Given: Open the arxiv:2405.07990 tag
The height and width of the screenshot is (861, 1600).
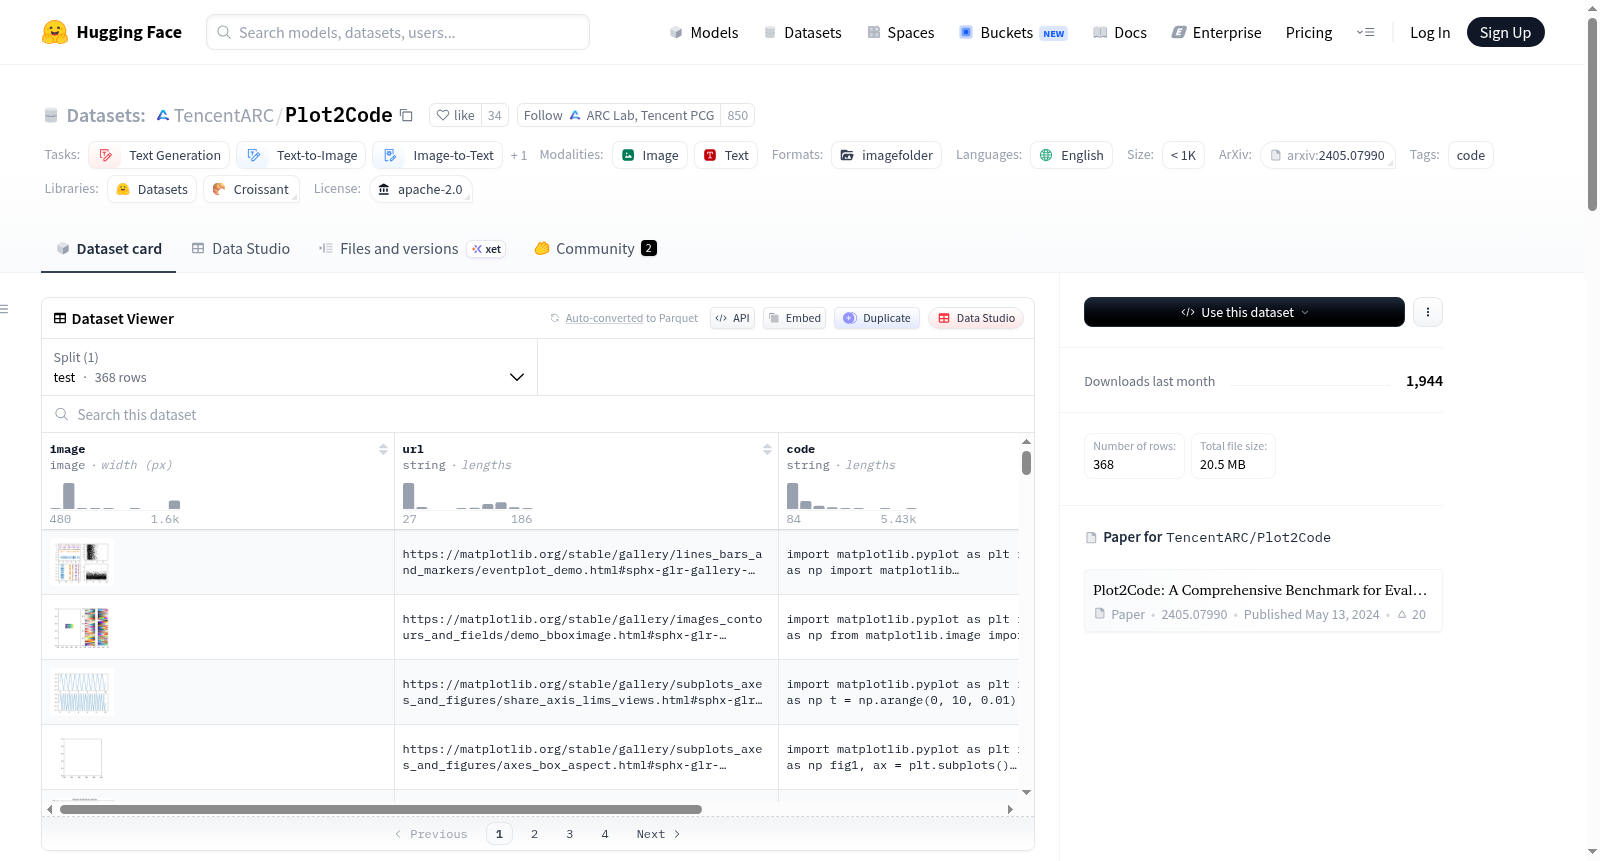Looking at the screenshot, I should click(1327, 155).
